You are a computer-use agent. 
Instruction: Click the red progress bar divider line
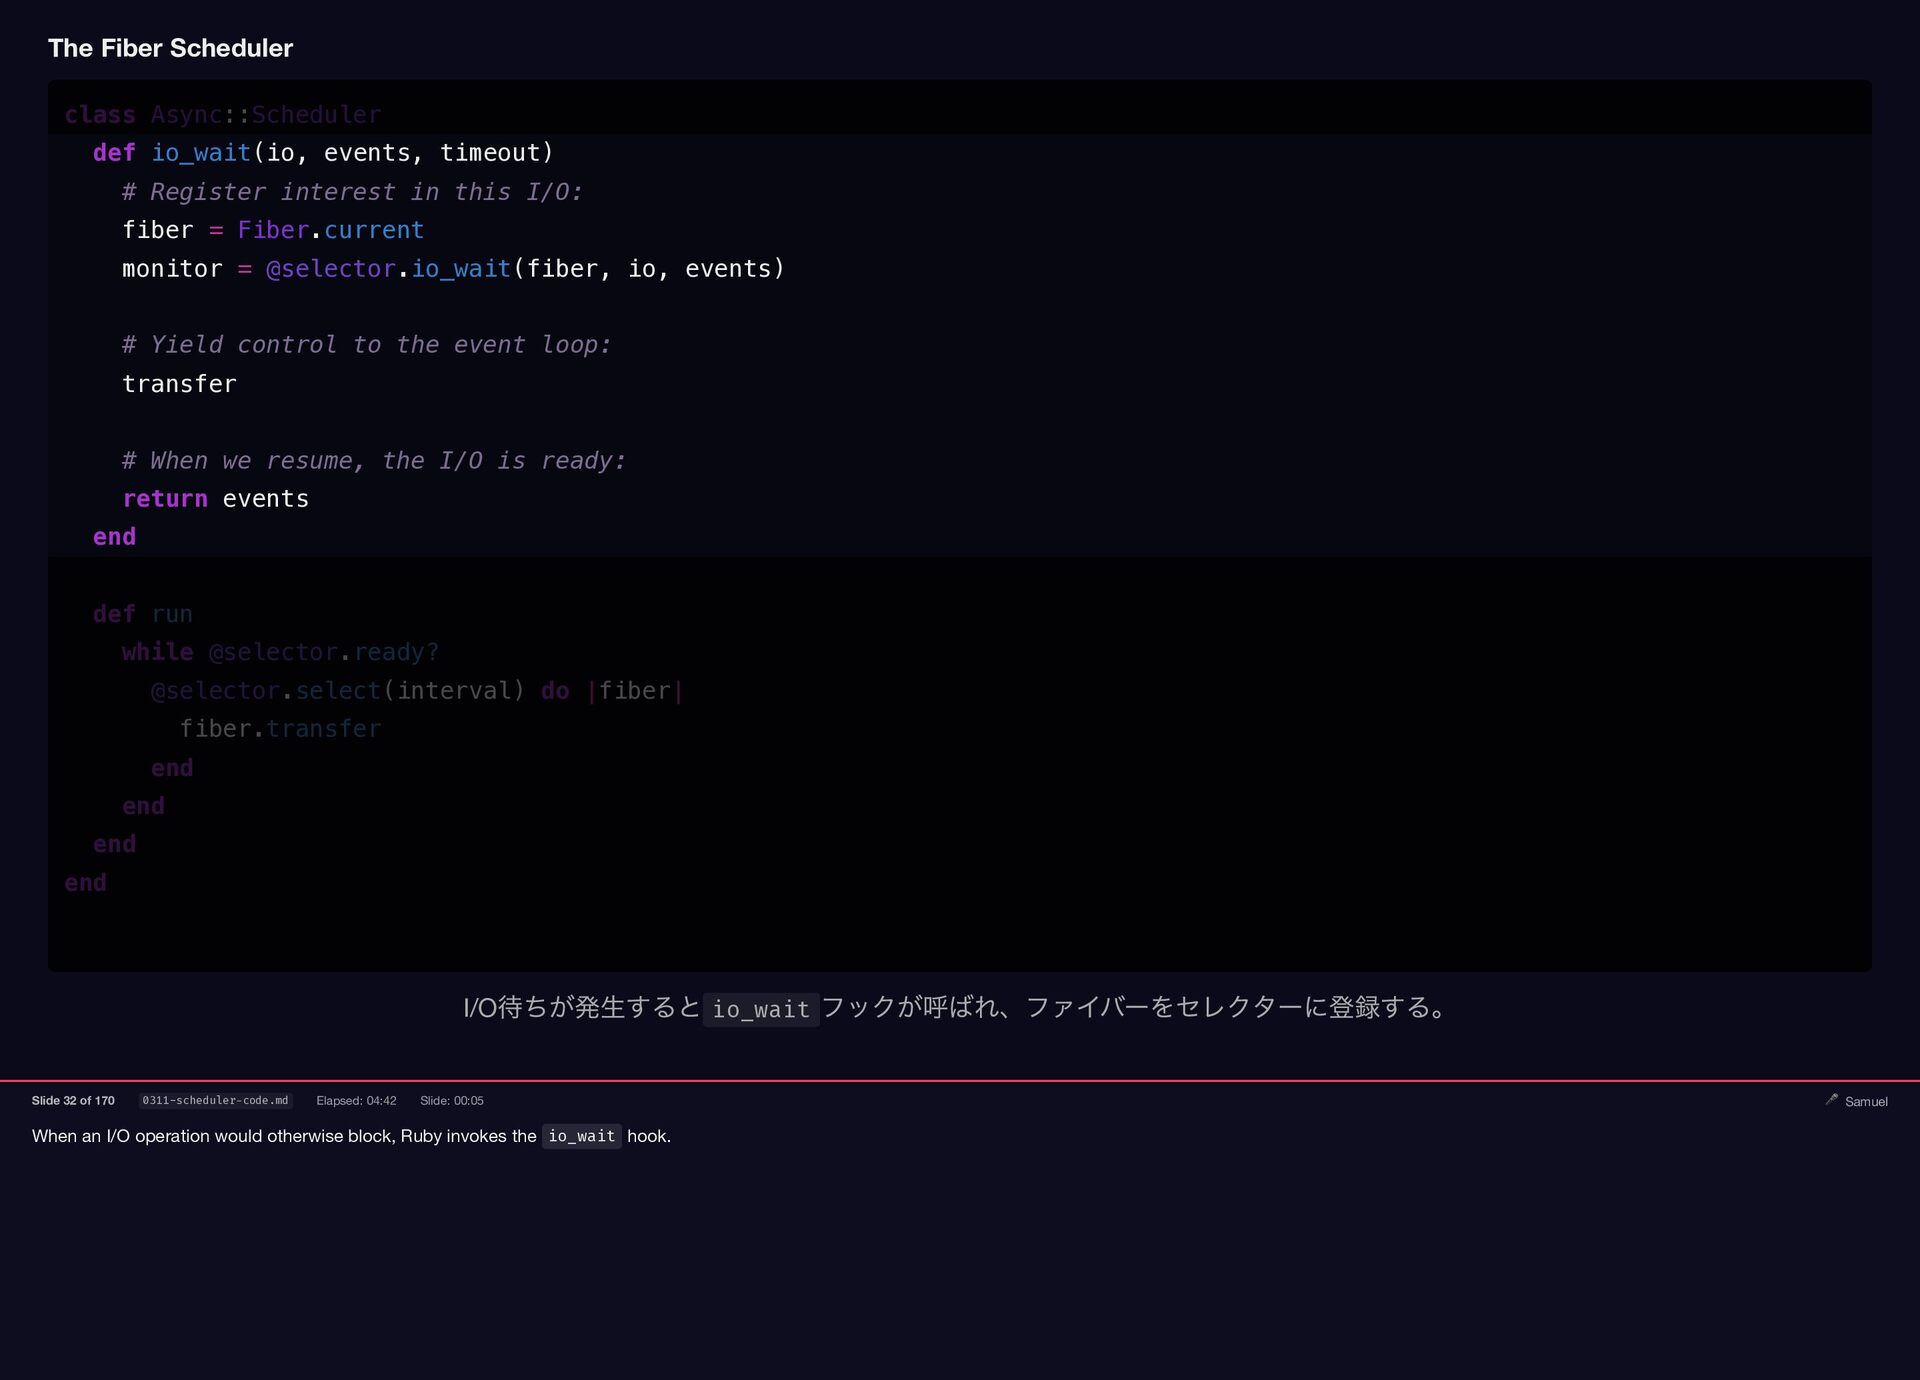pyautogui.click(x=960, y=1081)
